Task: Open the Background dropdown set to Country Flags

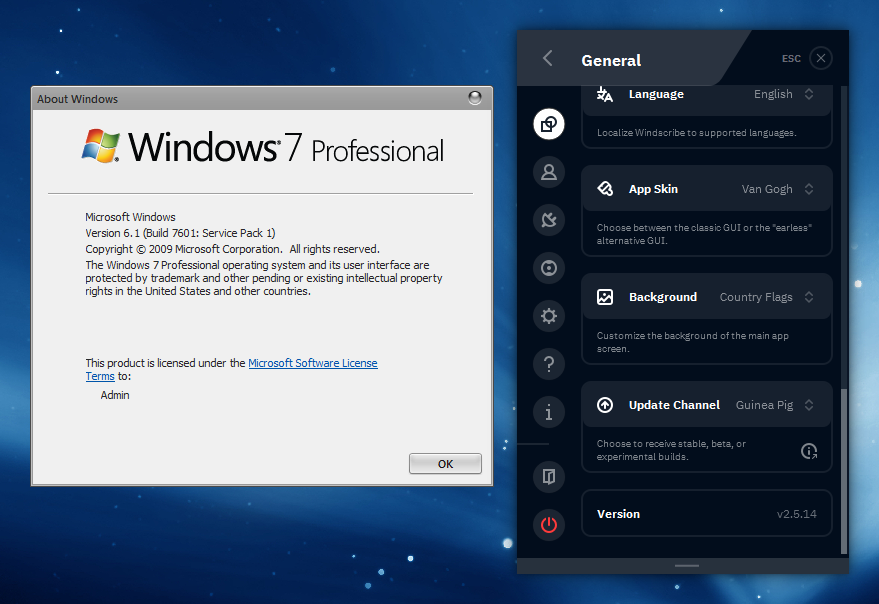Action: 767,297
